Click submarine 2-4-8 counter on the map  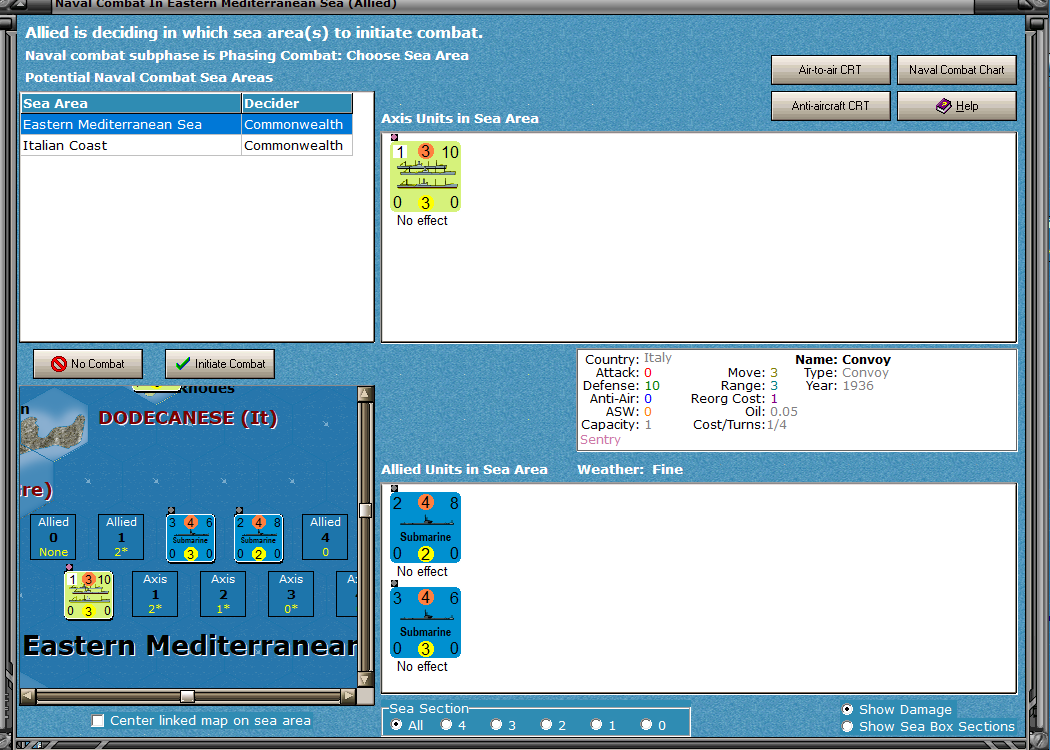coord(258,538)
